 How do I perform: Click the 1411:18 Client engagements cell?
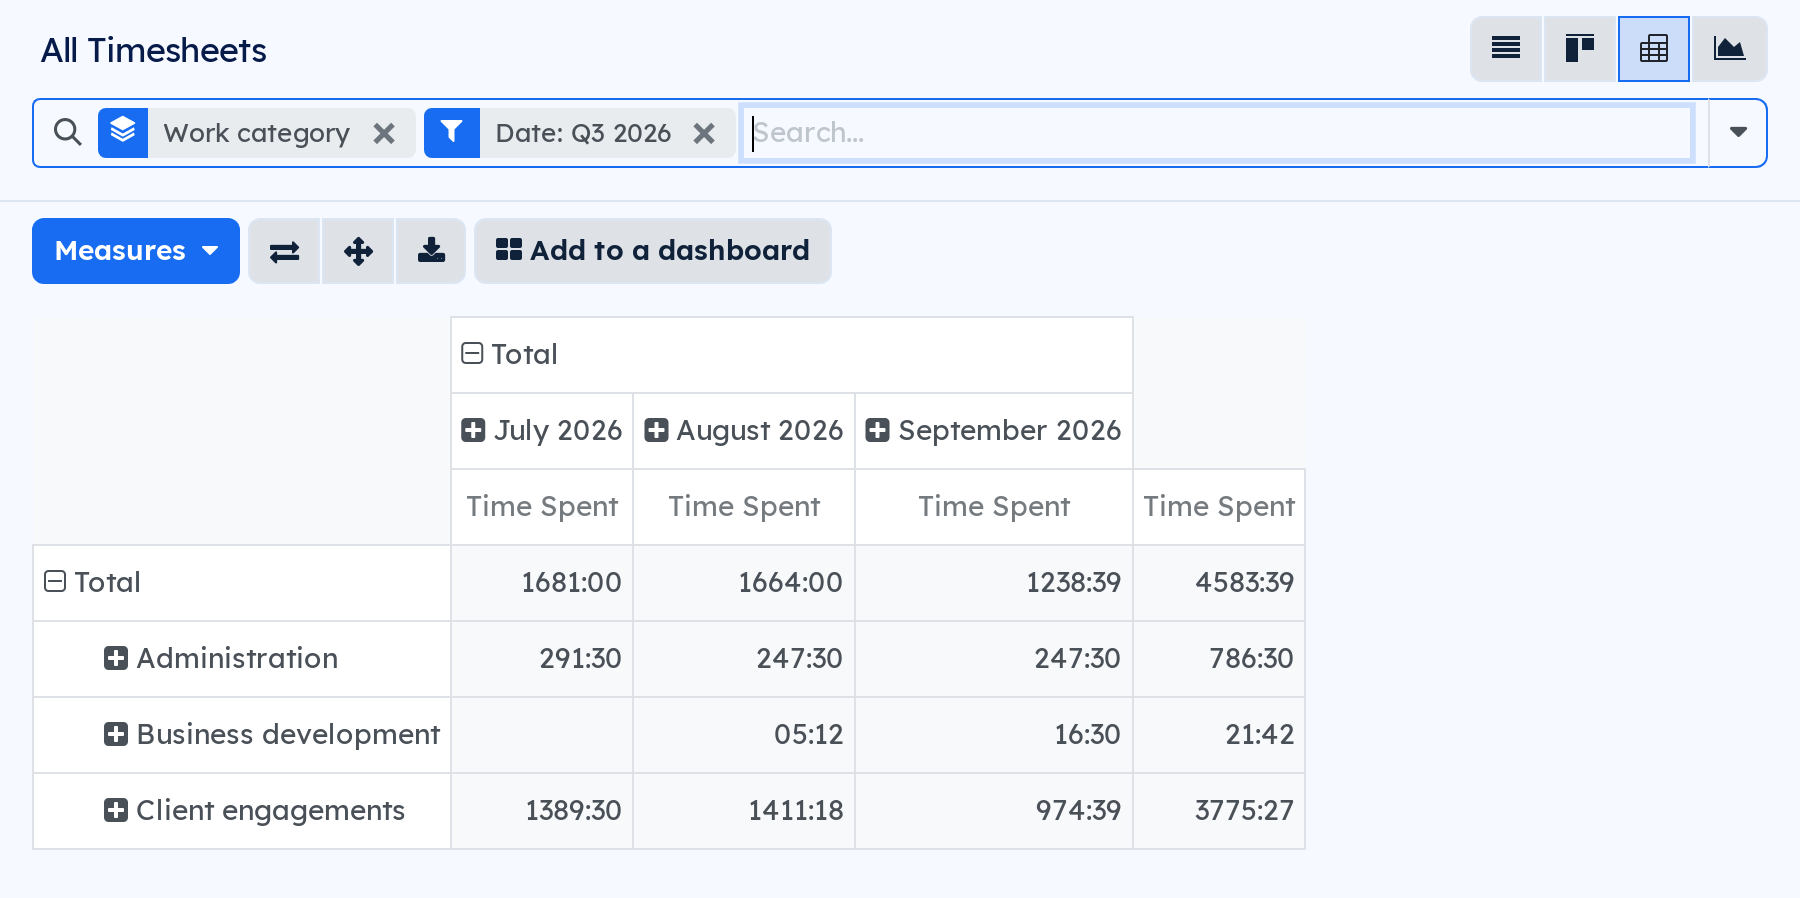[744, 811]
